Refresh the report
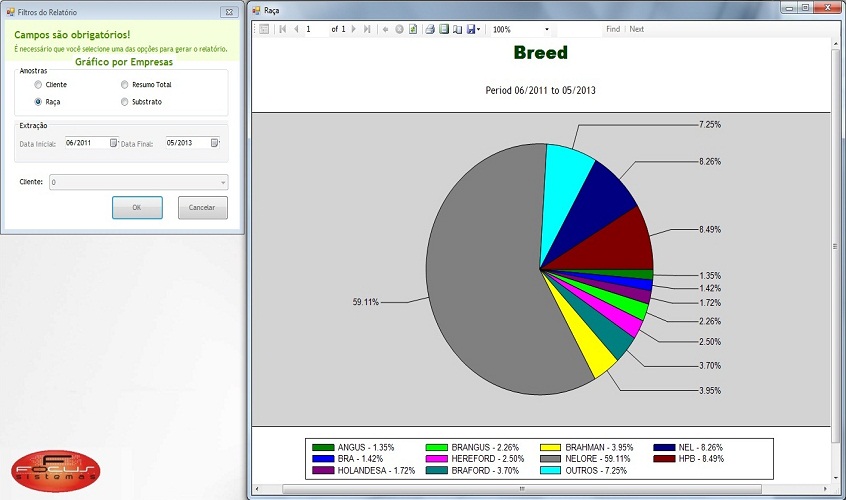846x500 pixels. 413,29
